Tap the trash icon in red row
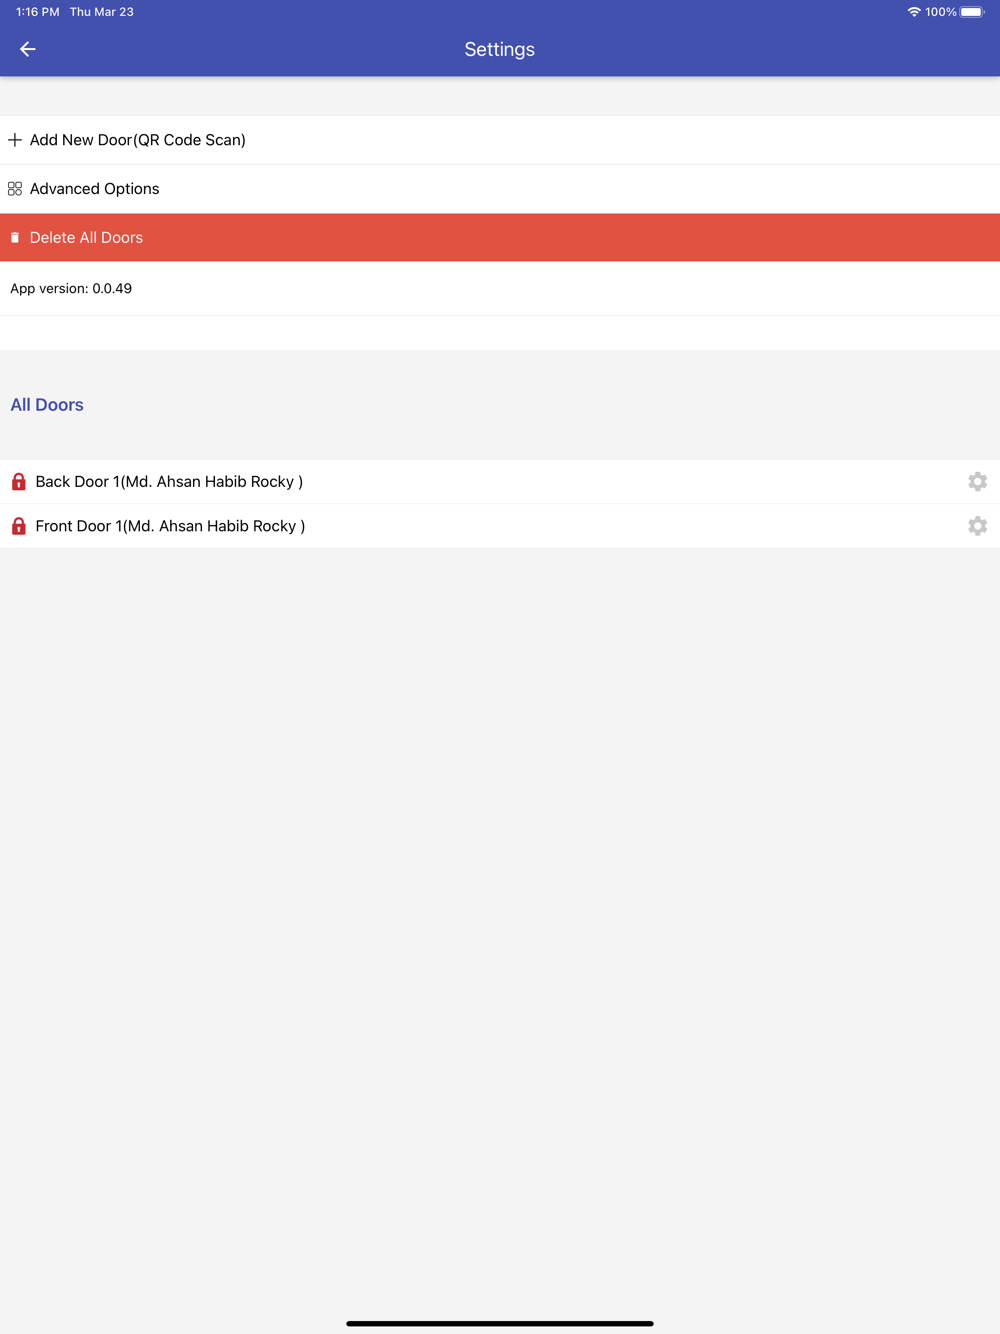The height and width of the screenshot is (1334, 1000). tap(15, 238)
